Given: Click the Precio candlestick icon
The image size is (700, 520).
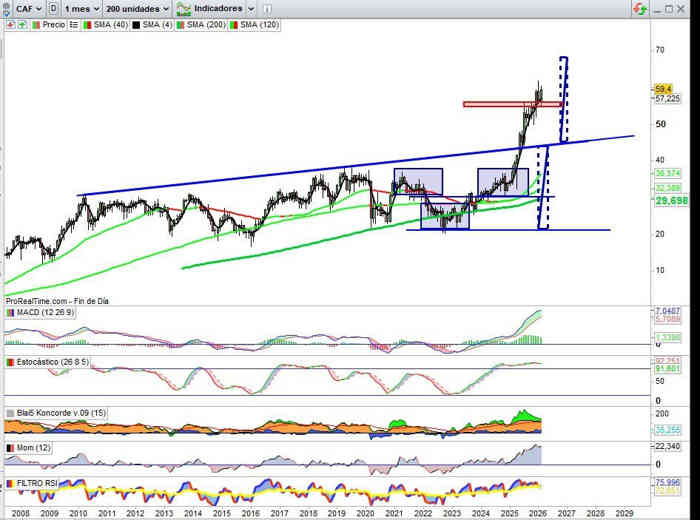Looking at the screenshot, I should coord(34,23).
